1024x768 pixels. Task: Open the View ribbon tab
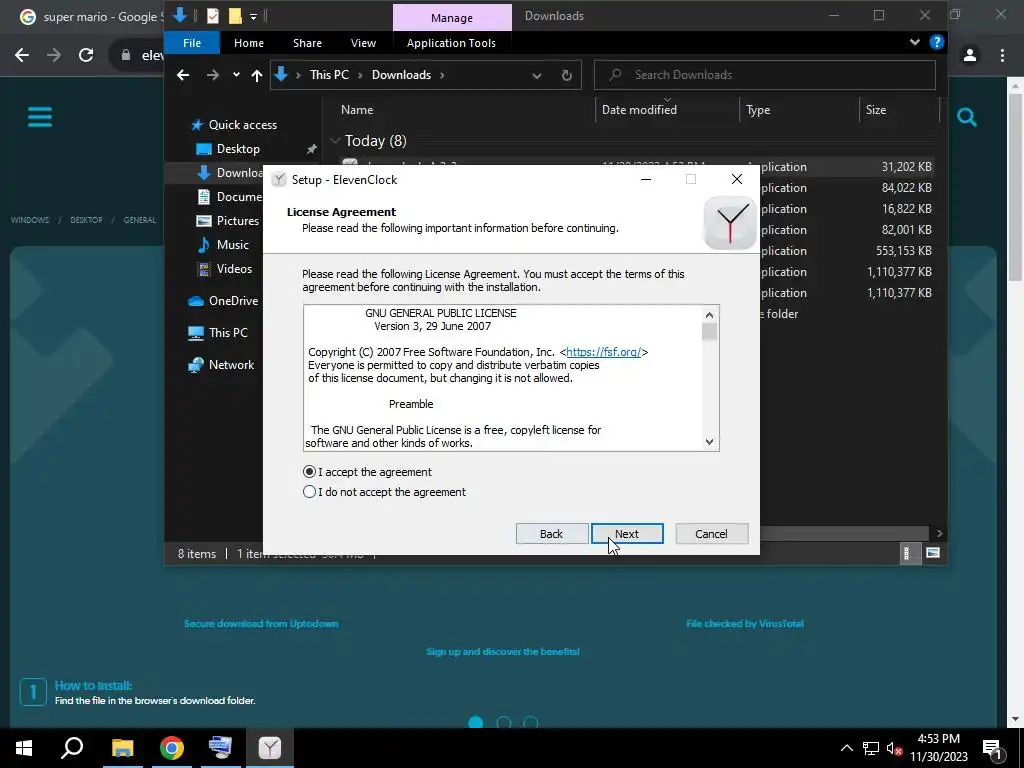point(363,43)
